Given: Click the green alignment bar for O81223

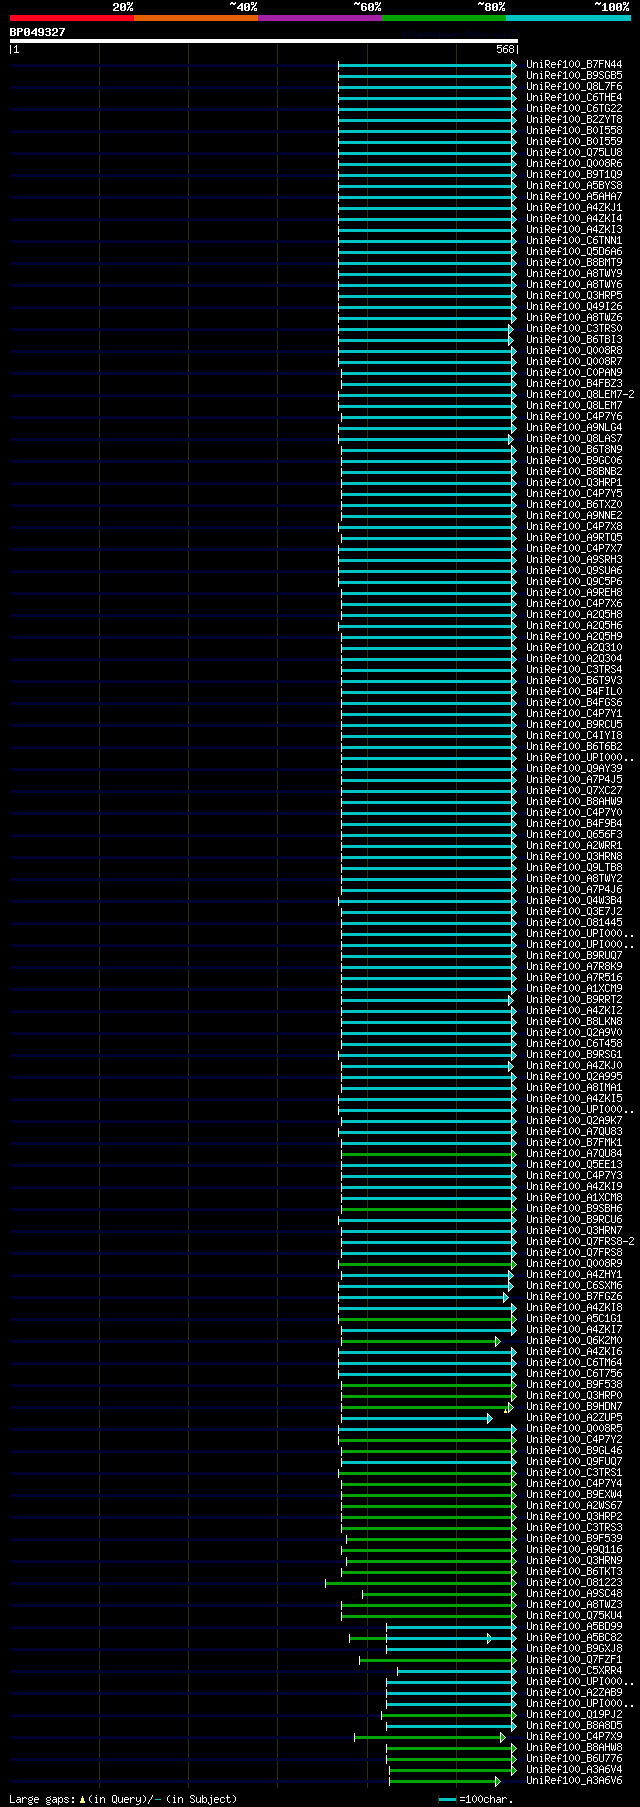Looking at the screenshot, I should pyautogui.click(x=419, y=1583).
